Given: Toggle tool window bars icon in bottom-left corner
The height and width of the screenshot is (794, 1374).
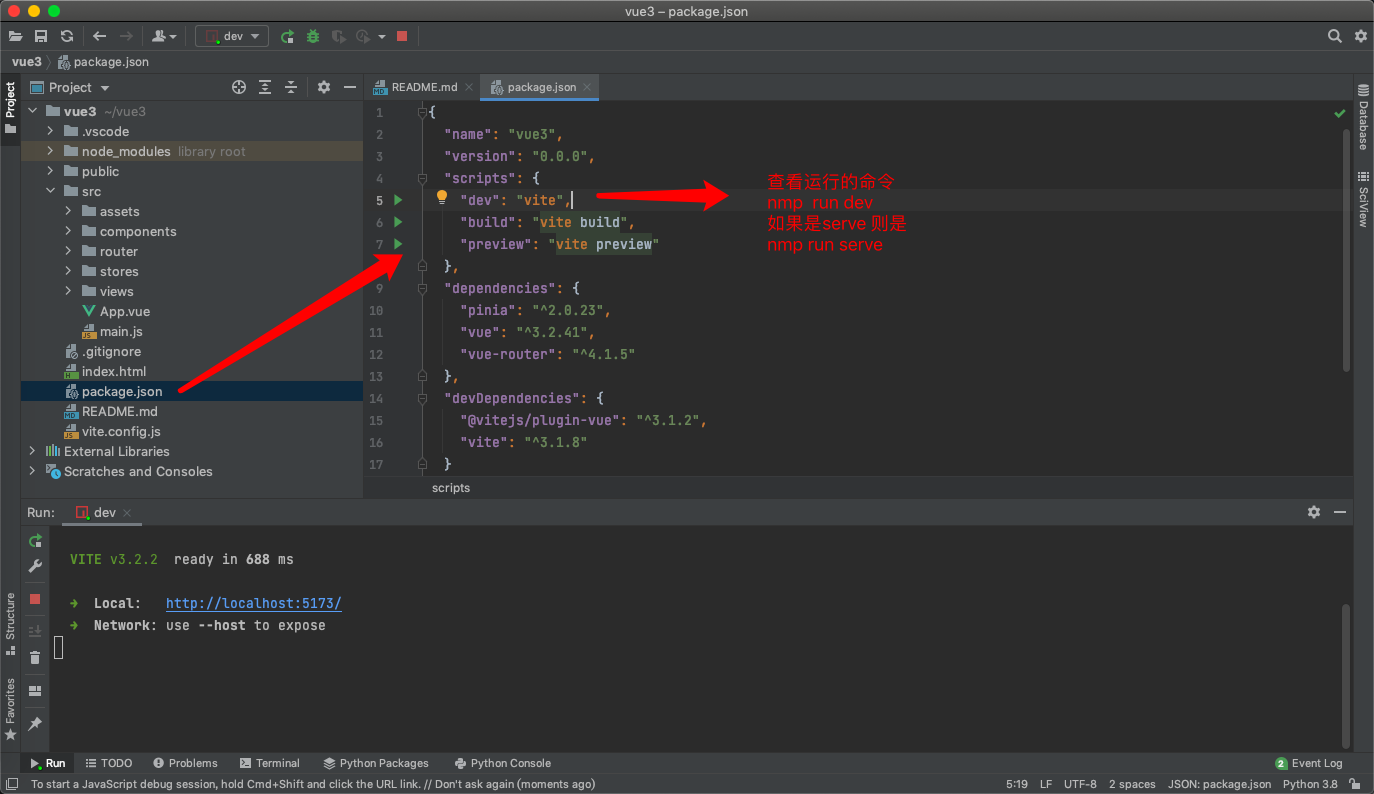Looking at the screenshot, I should (x=12, y=784).
